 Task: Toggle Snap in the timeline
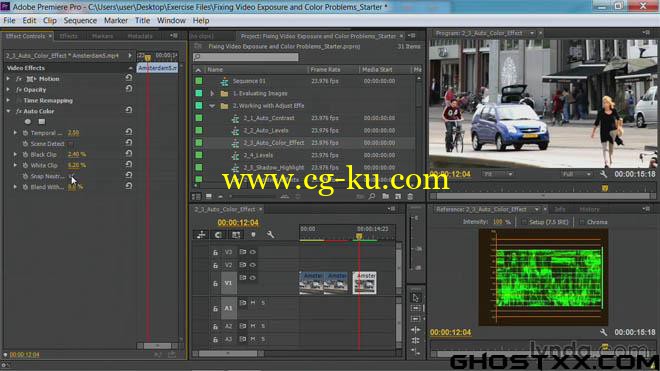click(x=218, y=235)
